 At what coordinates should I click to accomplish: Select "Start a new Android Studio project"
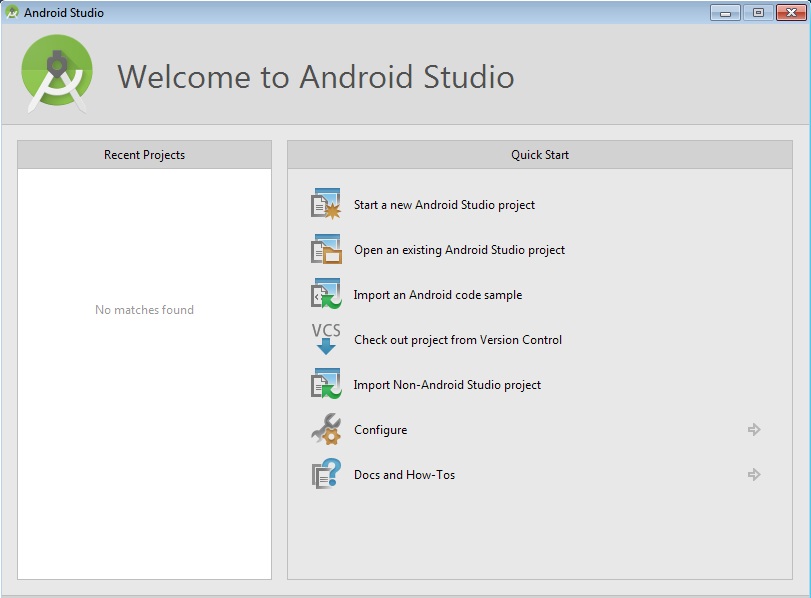(x=444, y=205)
